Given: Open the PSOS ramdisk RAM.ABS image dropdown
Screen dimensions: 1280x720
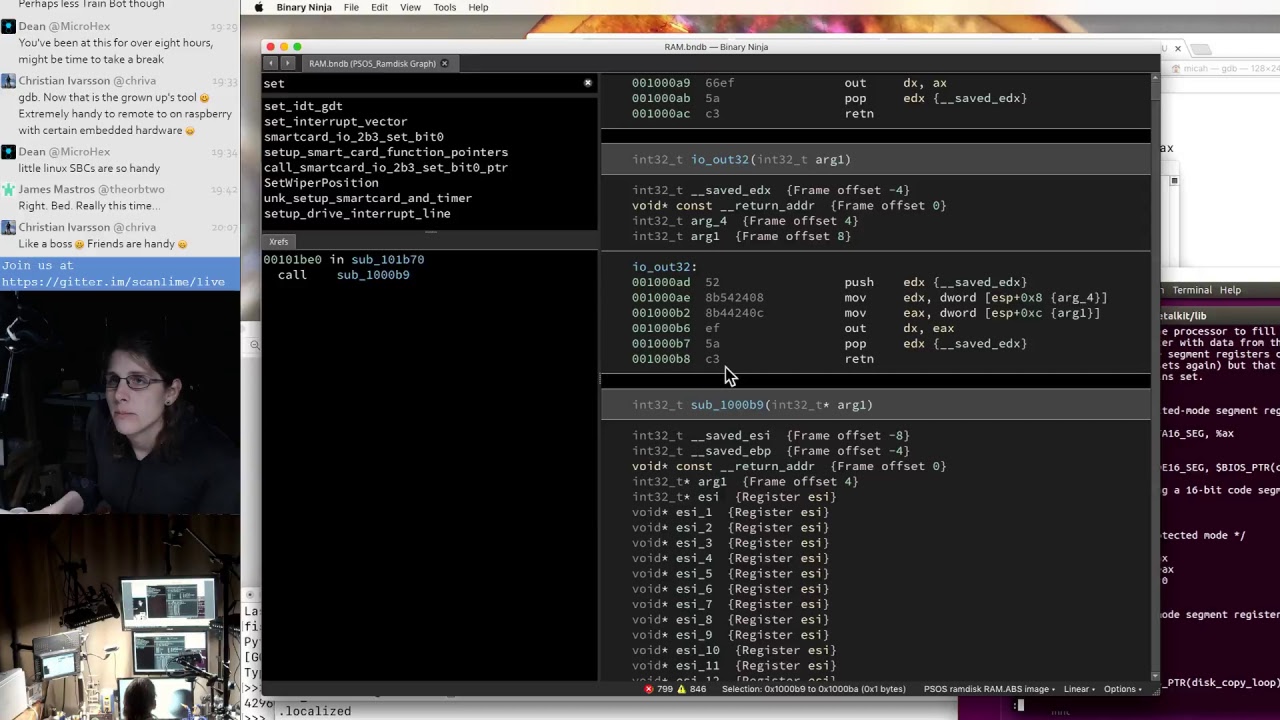Looking at the screenshot, I should point(989,689).
